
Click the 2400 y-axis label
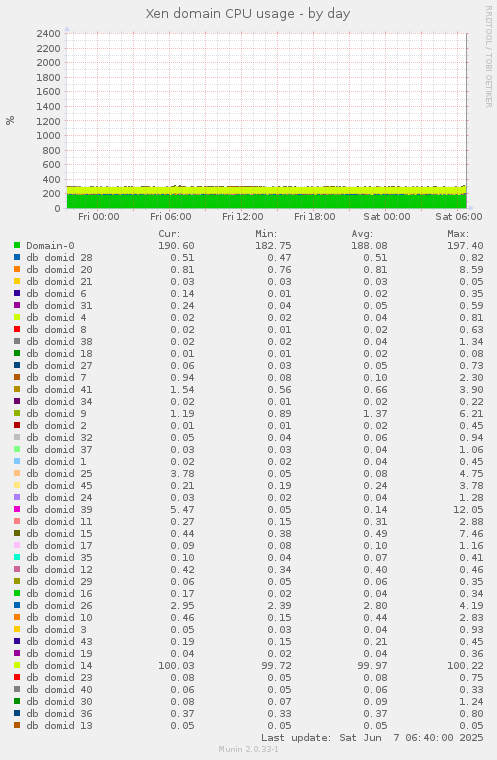point(48,33)
